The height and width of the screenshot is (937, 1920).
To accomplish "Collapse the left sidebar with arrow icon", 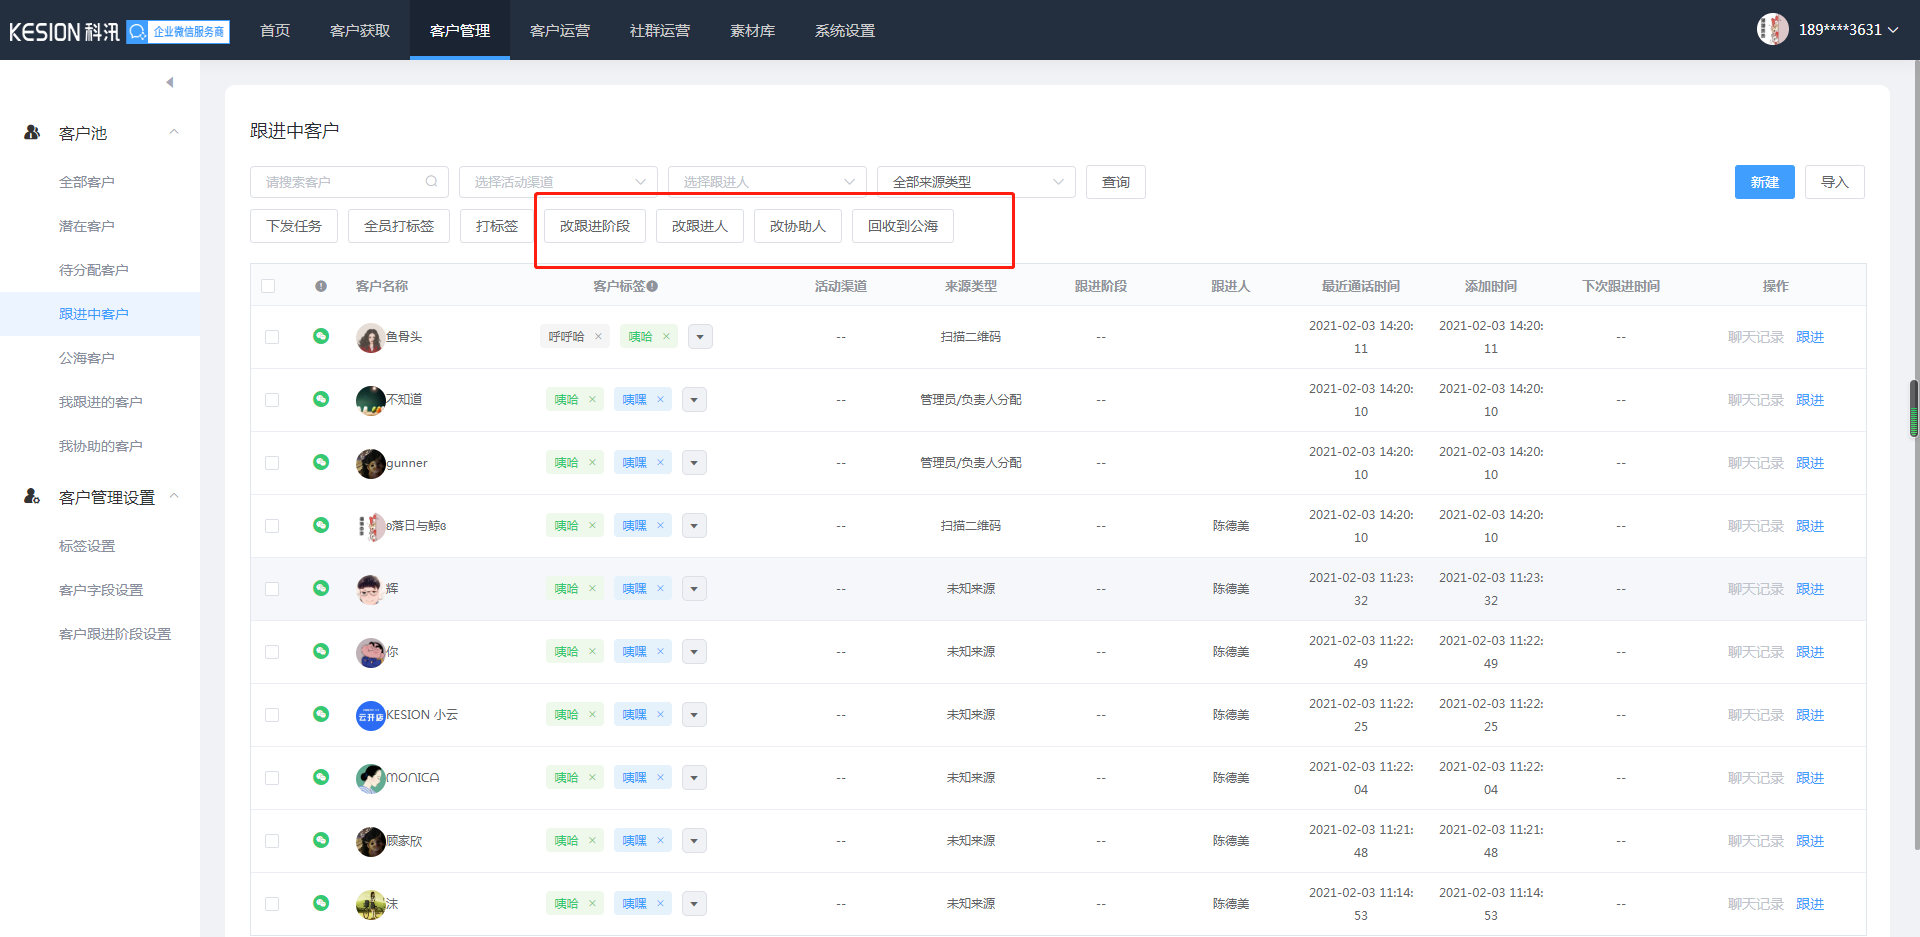I will (x=170, y=82).
